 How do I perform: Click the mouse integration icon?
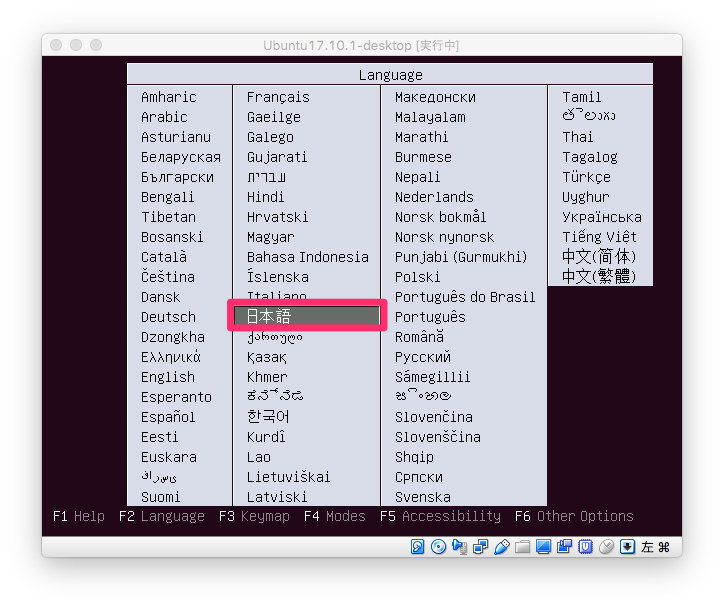[x=606, y=547]
